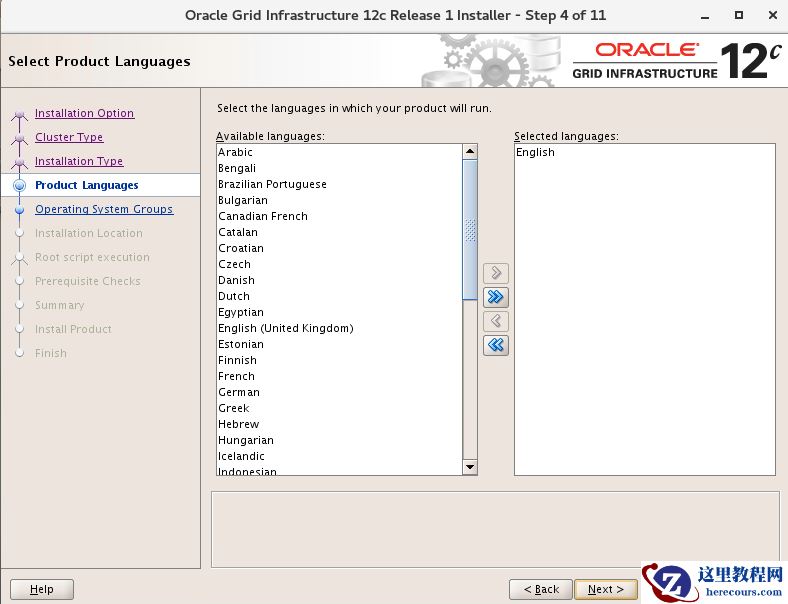The height and width of the screenshot is (604, 788).
Task: Select Bengali in the available languages
Action: 339,168
